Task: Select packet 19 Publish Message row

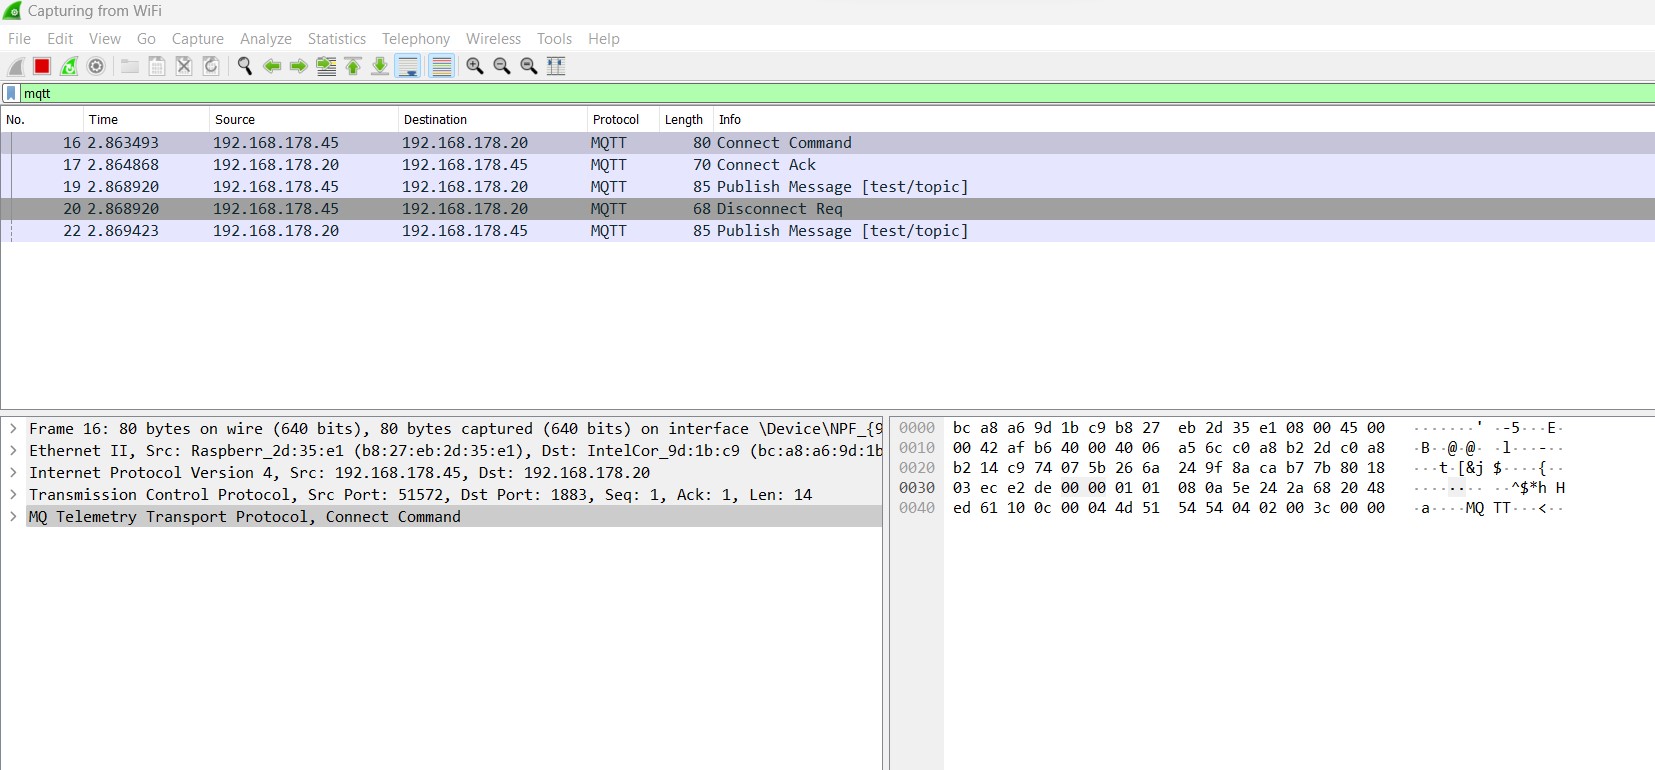Action: pyautogui.click(x=827, y=187)
